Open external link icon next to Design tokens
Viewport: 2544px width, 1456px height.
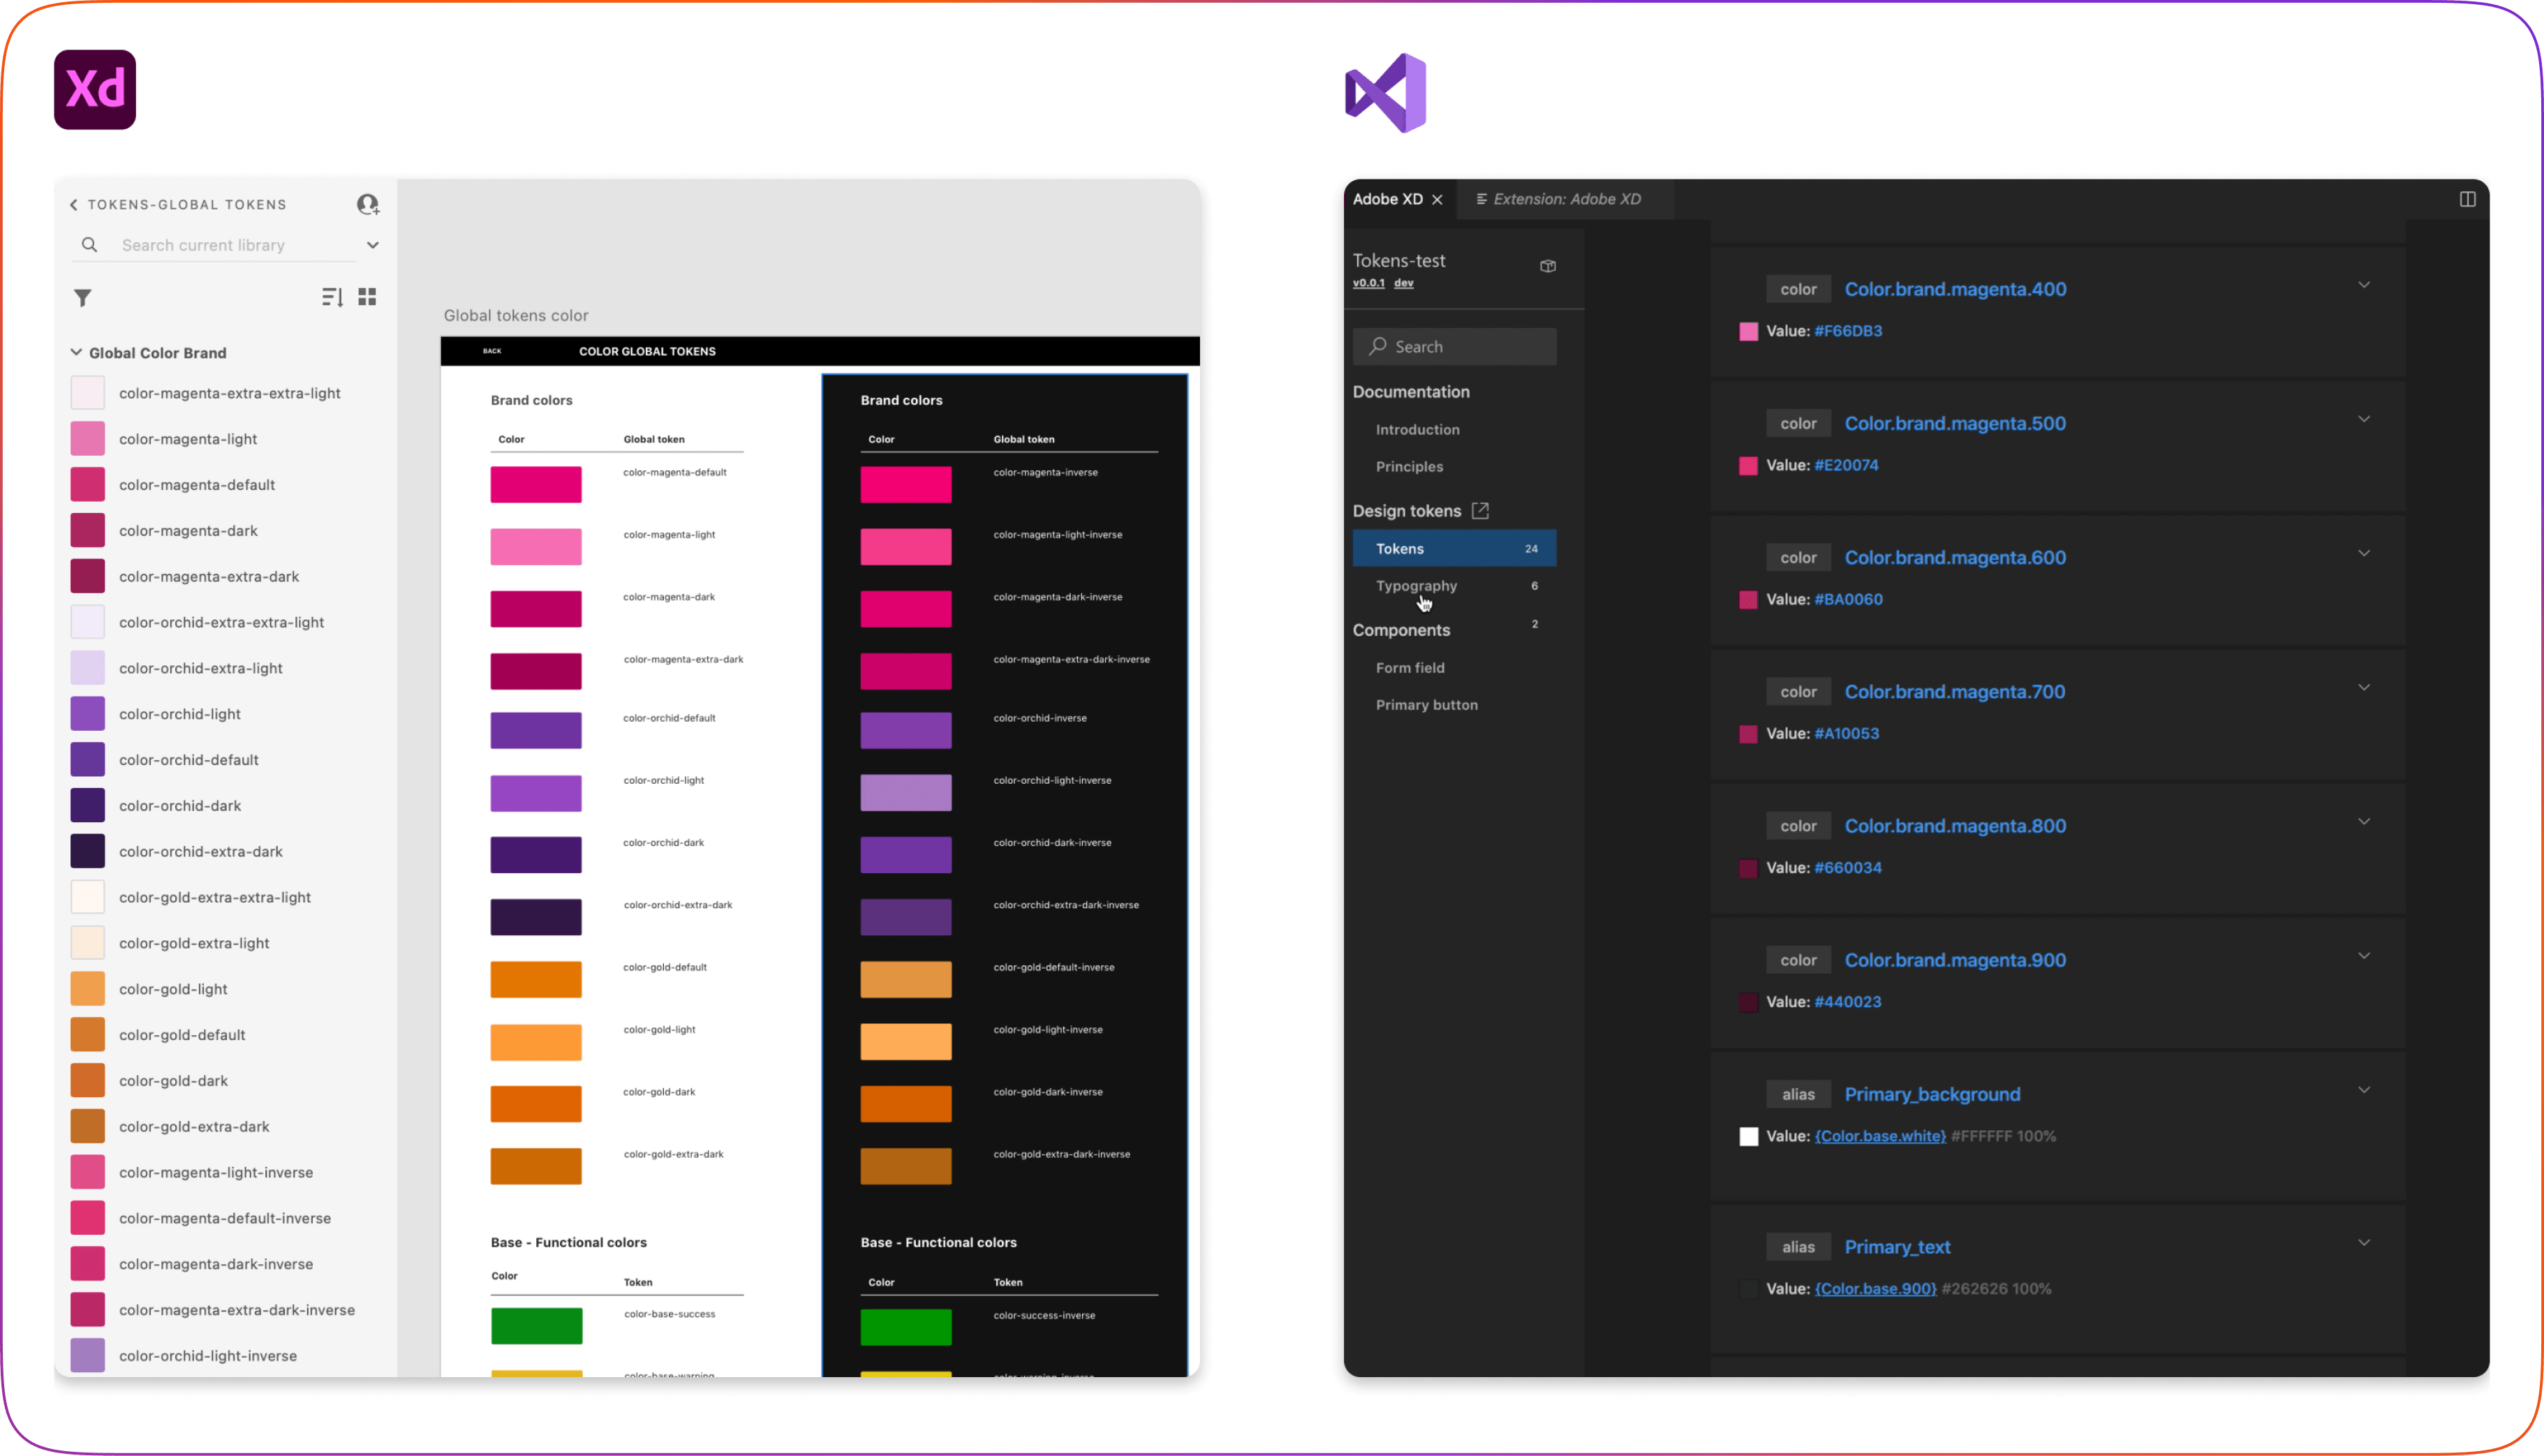pyautogui.click(x=1480, y=511)
